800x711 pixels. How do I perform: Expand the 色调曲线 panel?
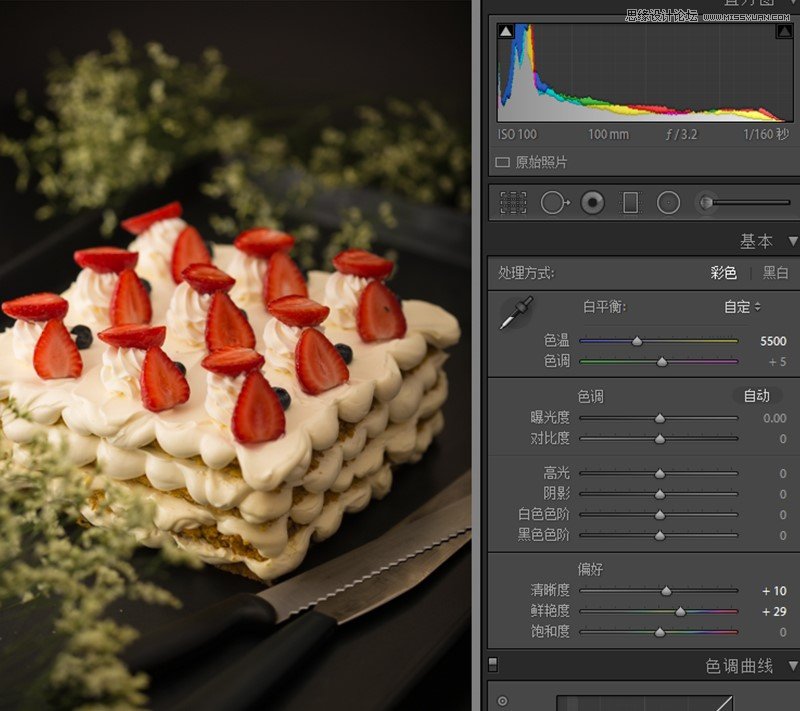pos(793,665)
